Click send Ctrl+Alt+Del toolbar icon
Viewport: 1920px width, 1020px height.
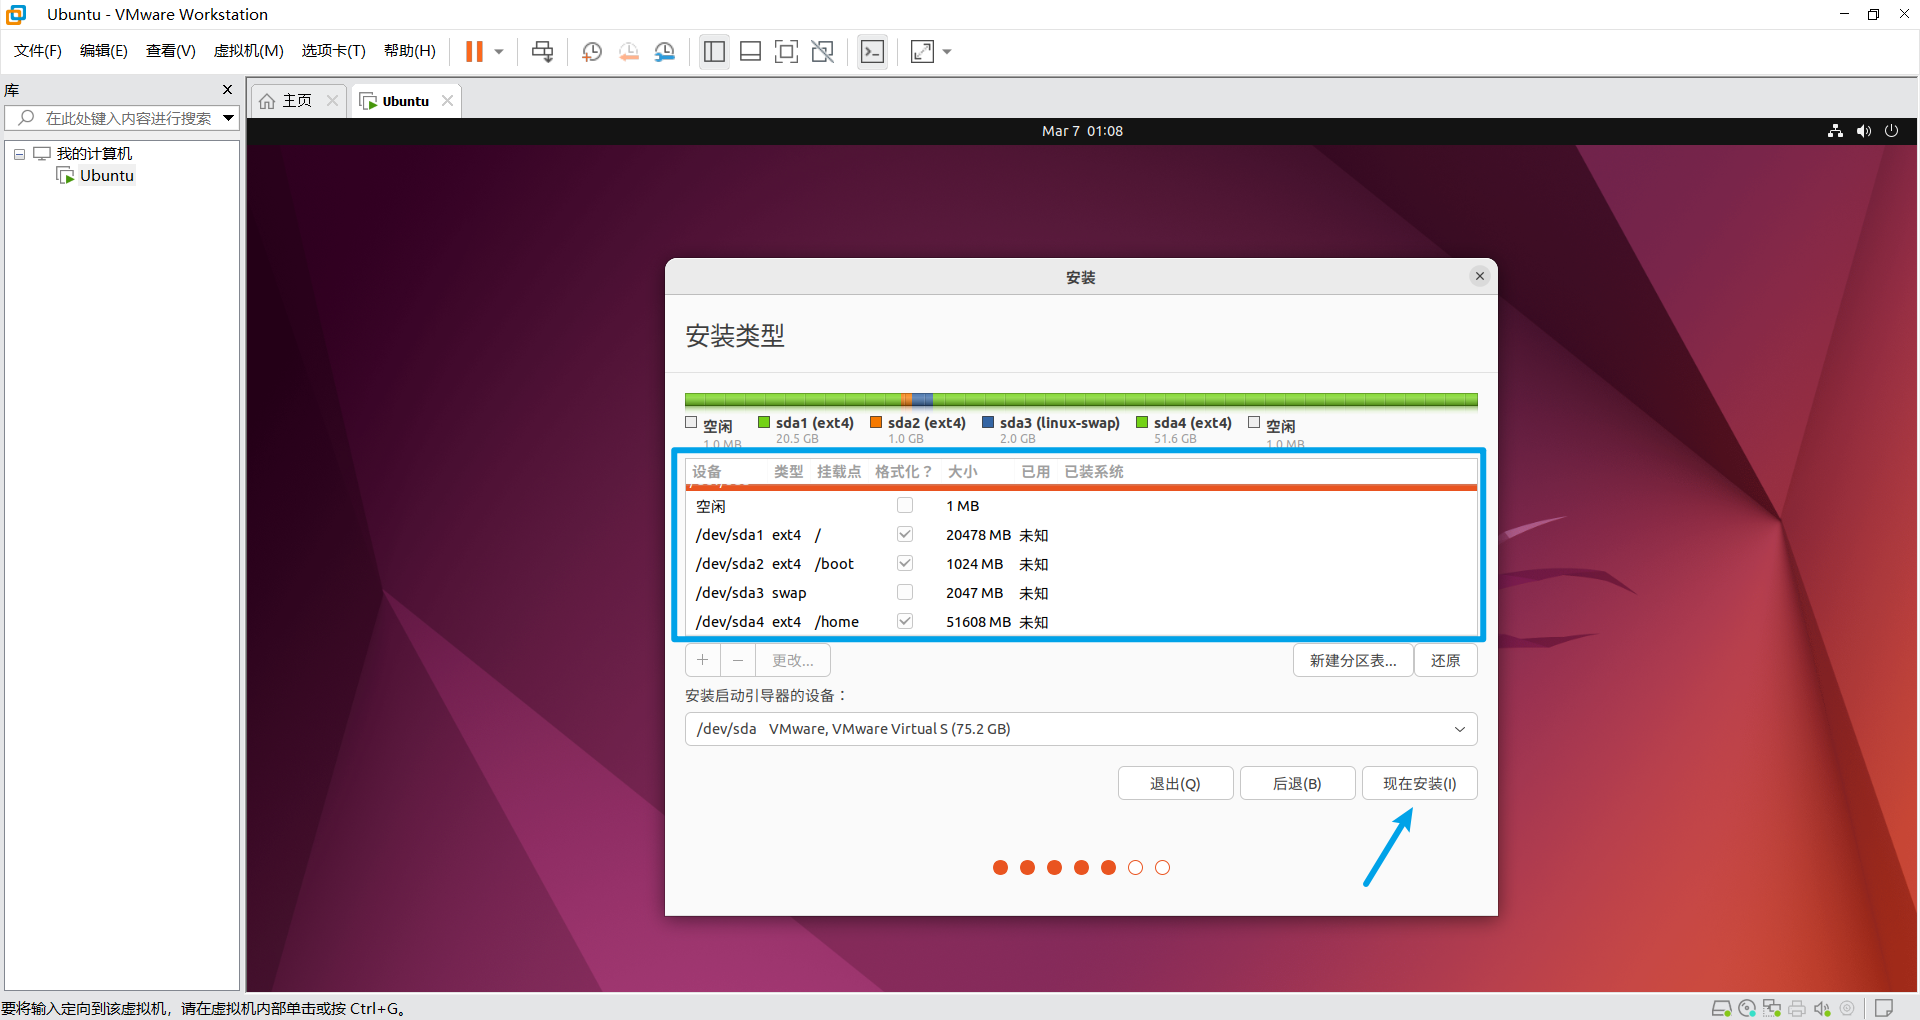(543, 52)
